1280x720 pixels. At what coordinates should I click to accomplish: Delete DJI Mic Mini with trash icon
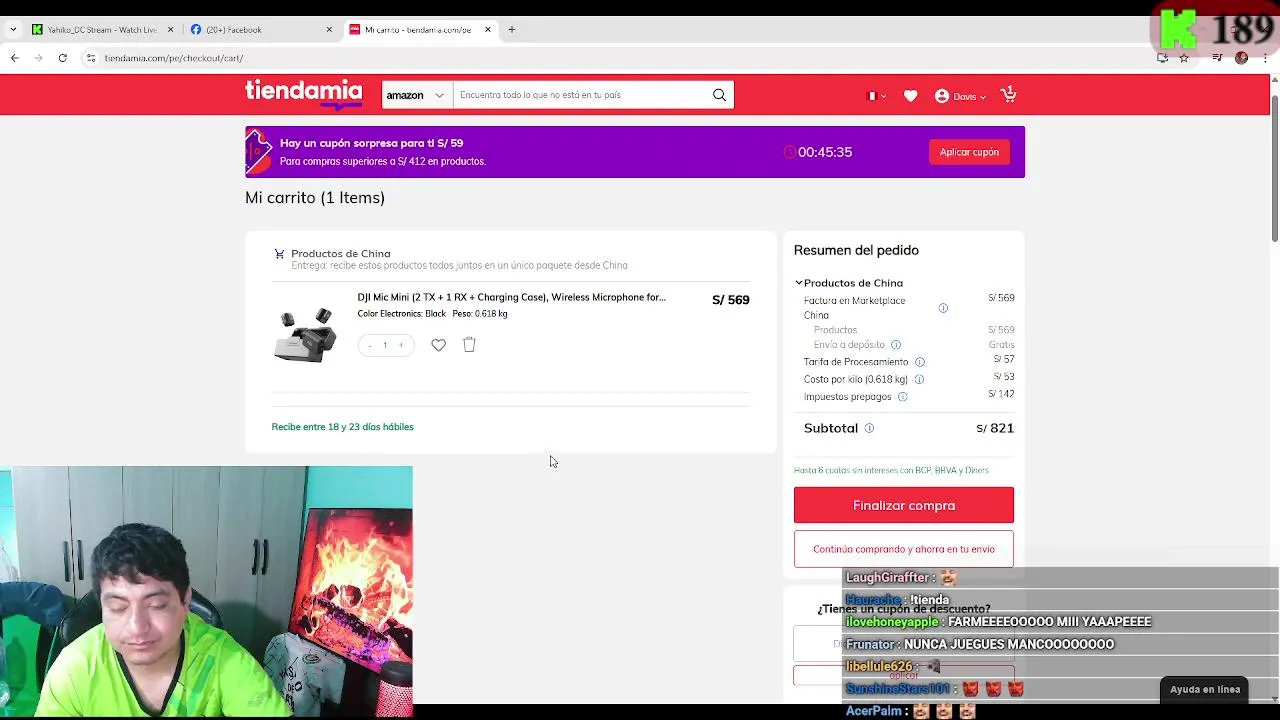[x=469, y=345]
